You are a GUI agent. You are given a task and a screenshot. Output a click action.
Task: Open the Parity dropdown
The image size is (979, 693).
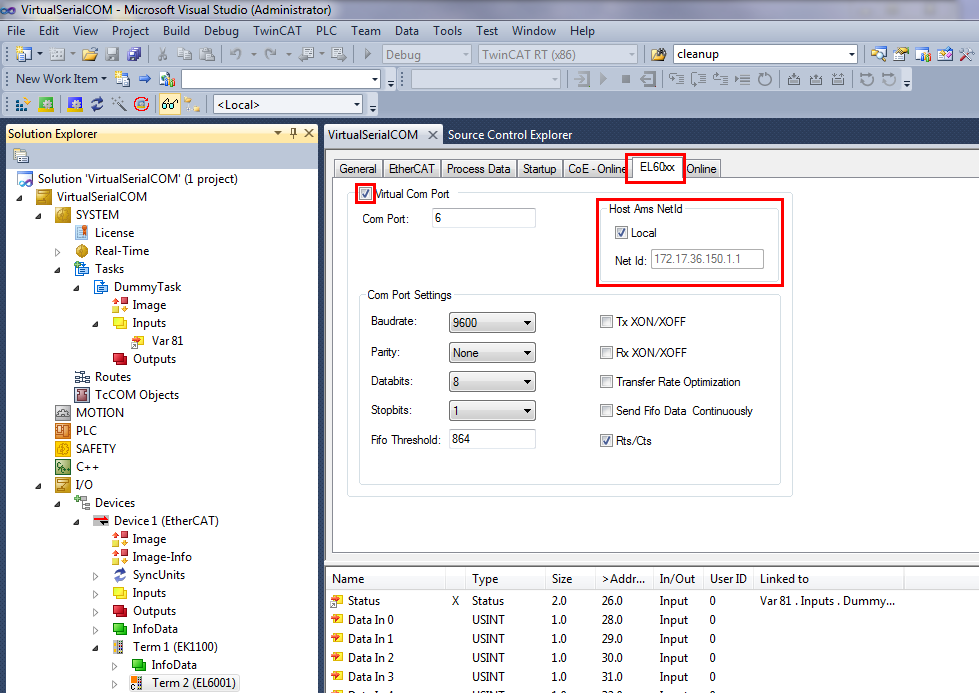pos(492,353)
